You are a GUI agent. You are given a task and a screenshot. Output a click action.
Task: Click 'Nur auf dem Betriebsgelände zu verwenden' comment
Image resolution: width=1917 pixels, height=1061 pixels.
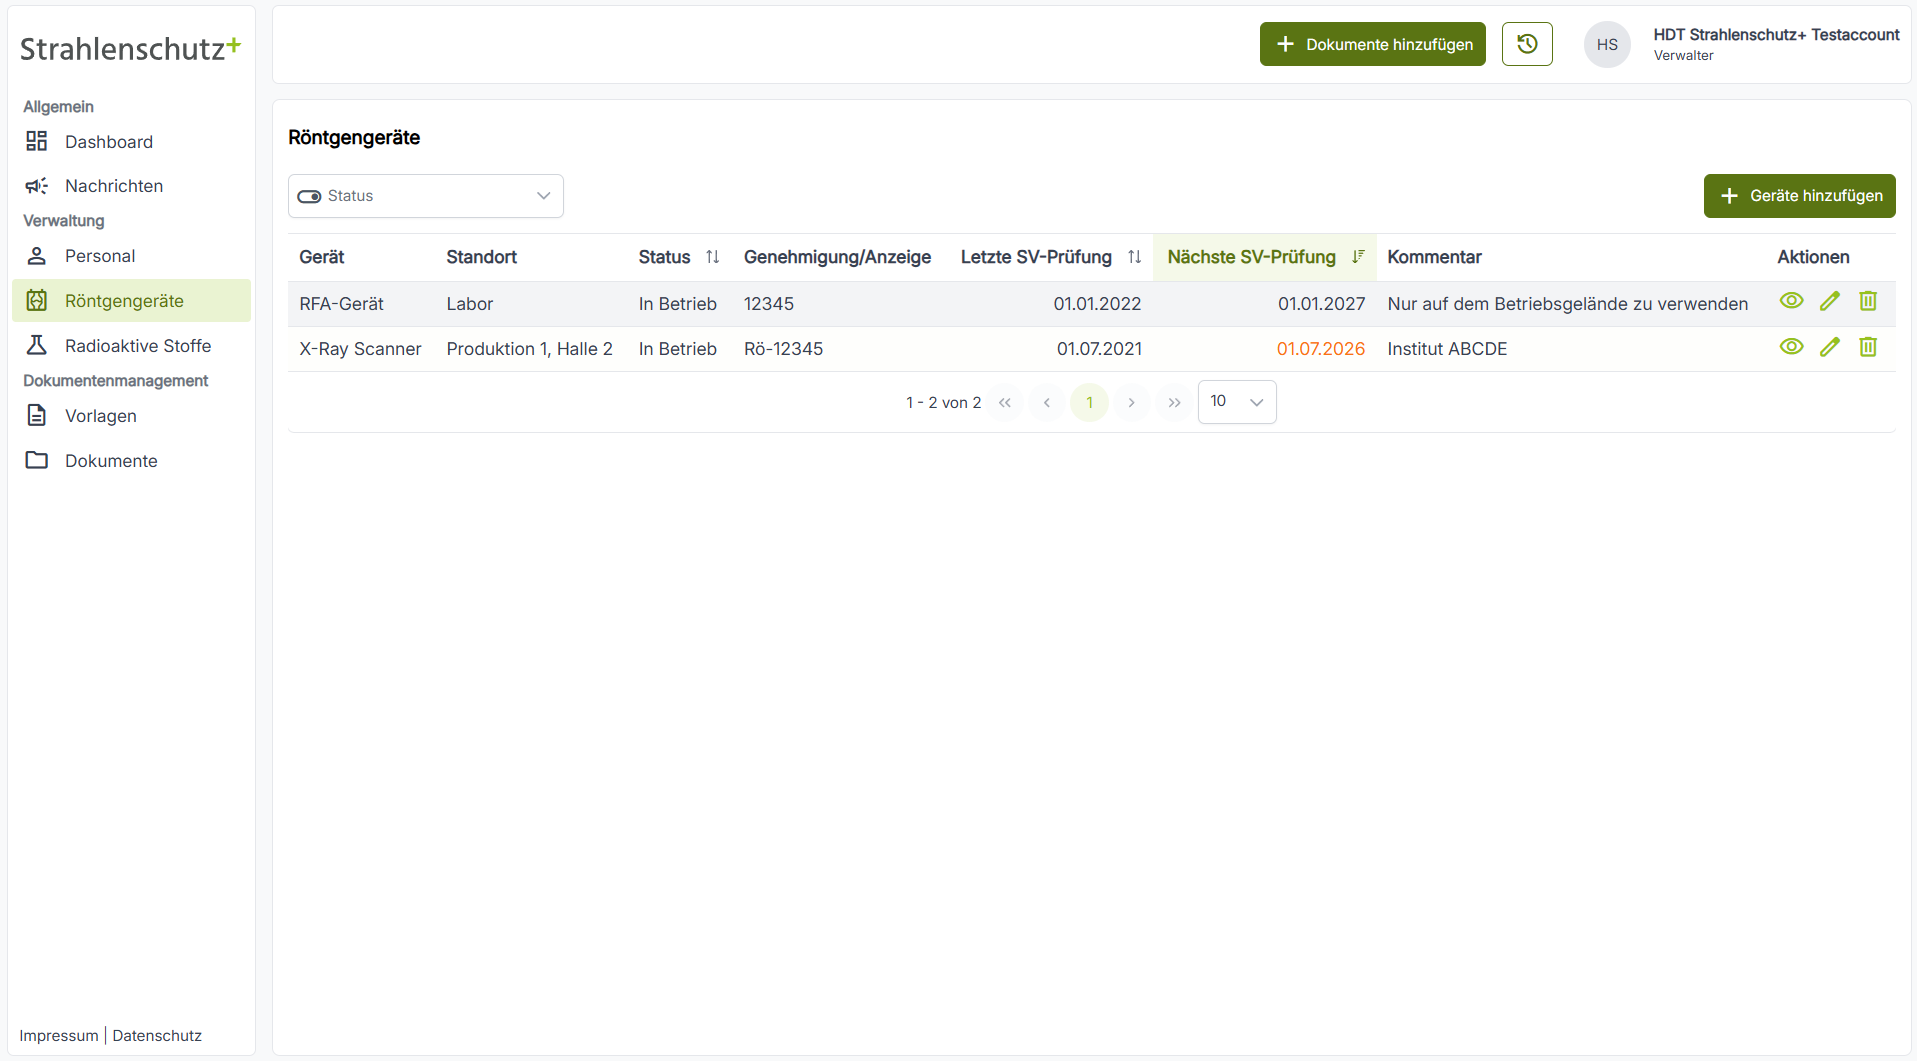[1567, 304]
